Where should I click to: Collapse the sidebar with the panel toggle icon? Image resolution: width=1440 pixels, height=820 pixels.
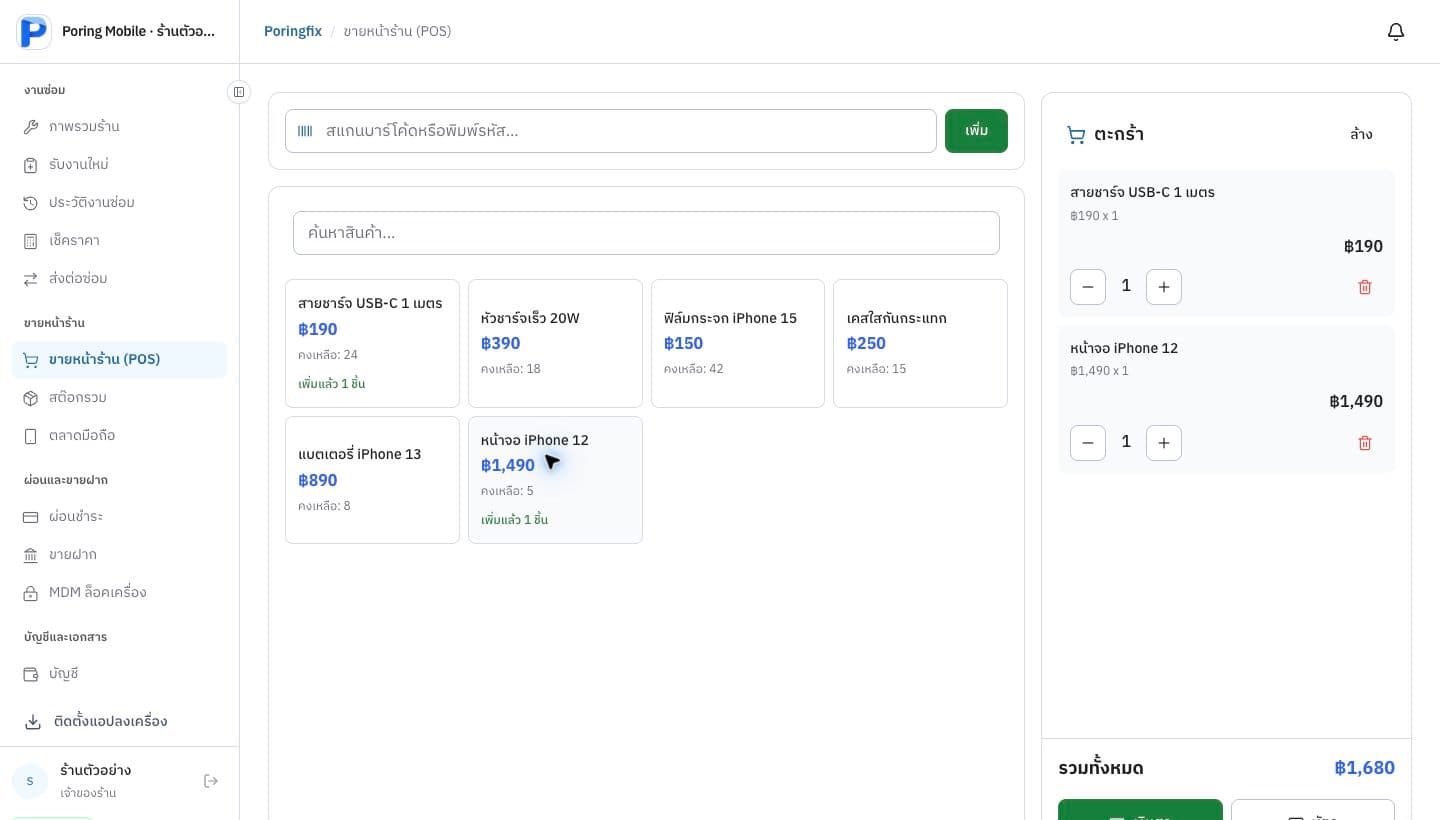point(239,92)
